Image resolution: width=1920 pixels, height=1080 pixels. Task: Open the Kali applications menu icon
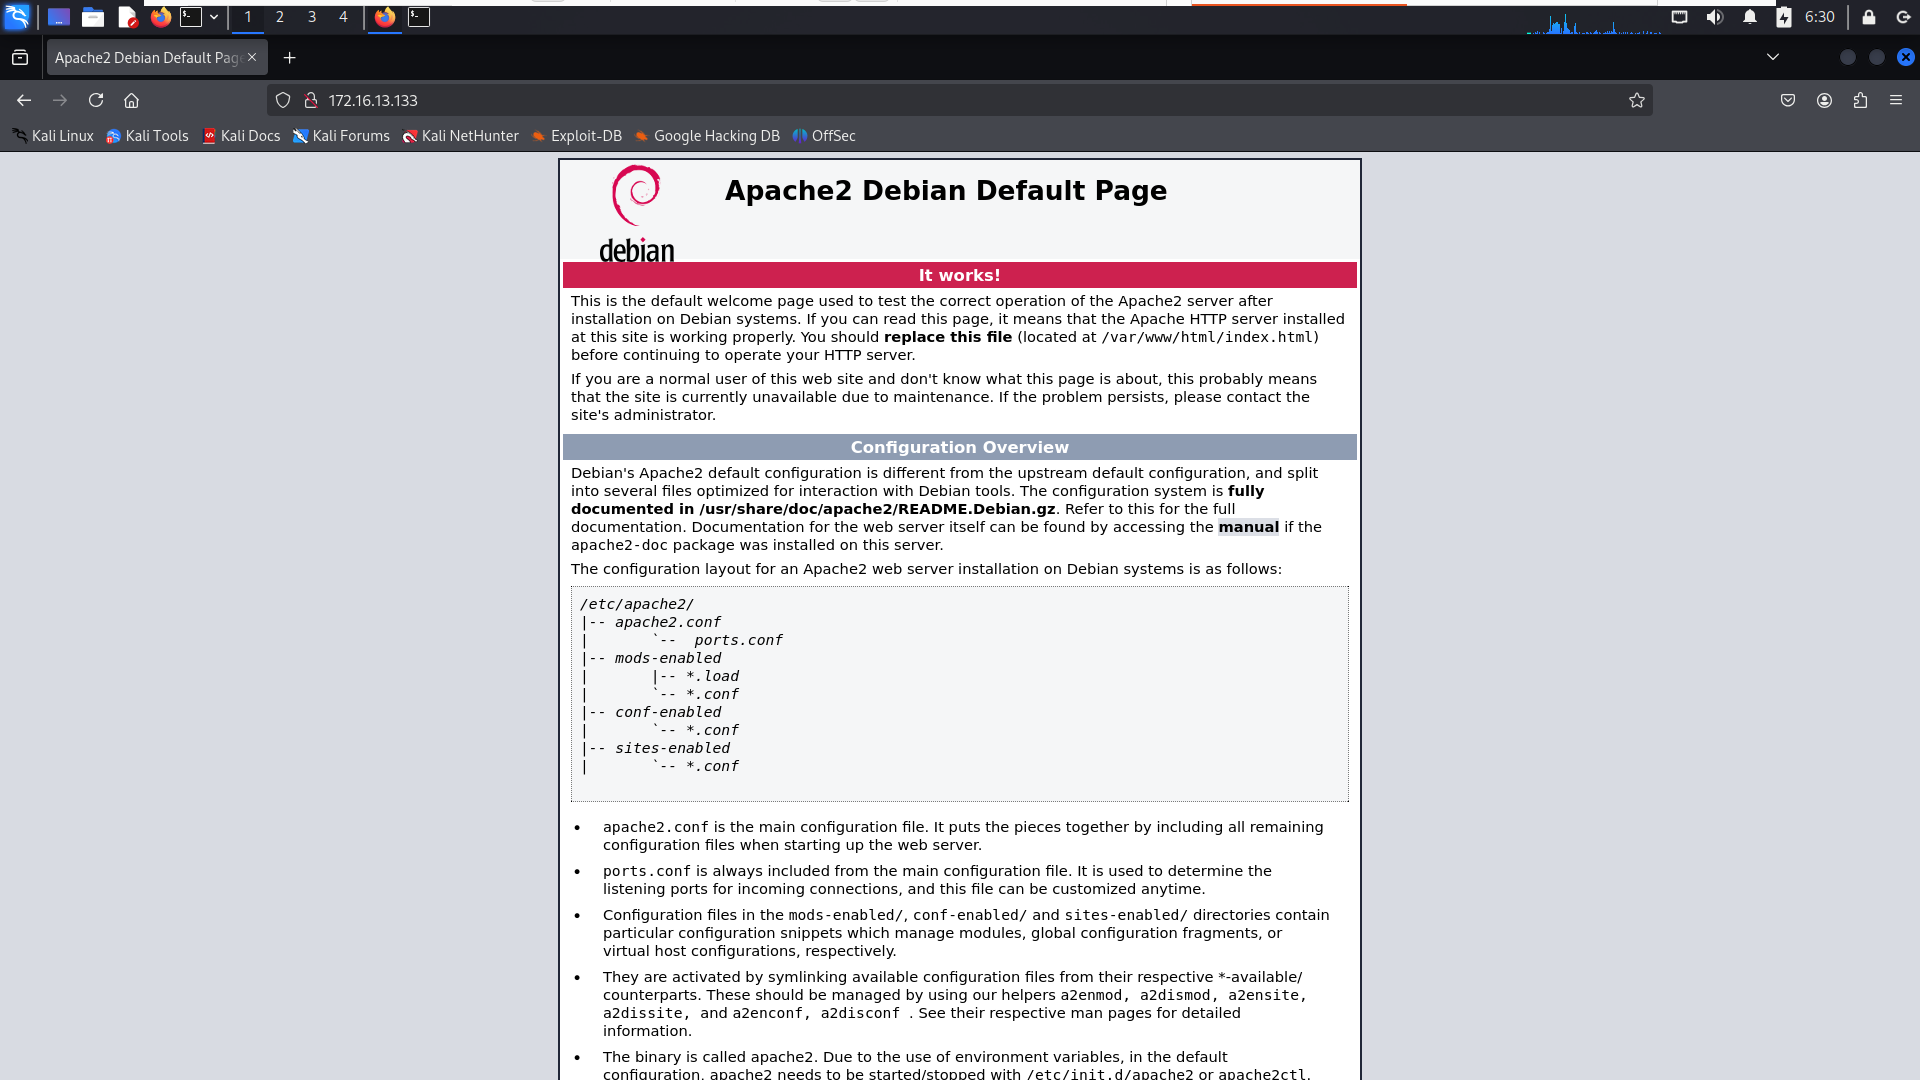click(17, 17)
